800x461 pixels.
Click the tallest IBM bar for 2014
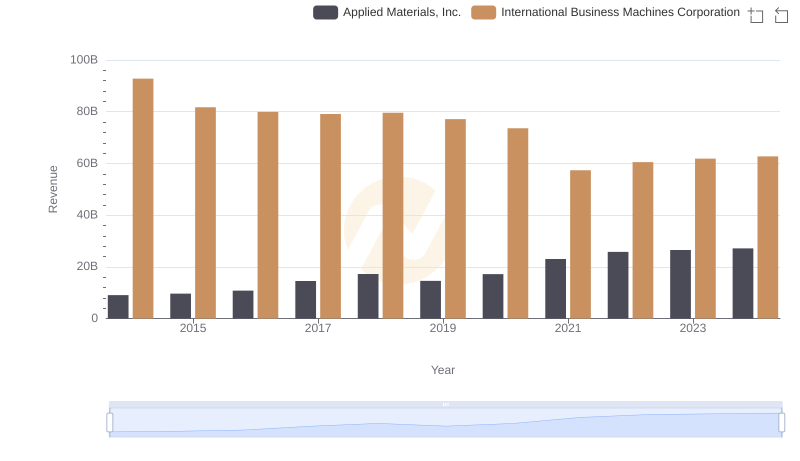pyautogui.click(x=143, y=198)
